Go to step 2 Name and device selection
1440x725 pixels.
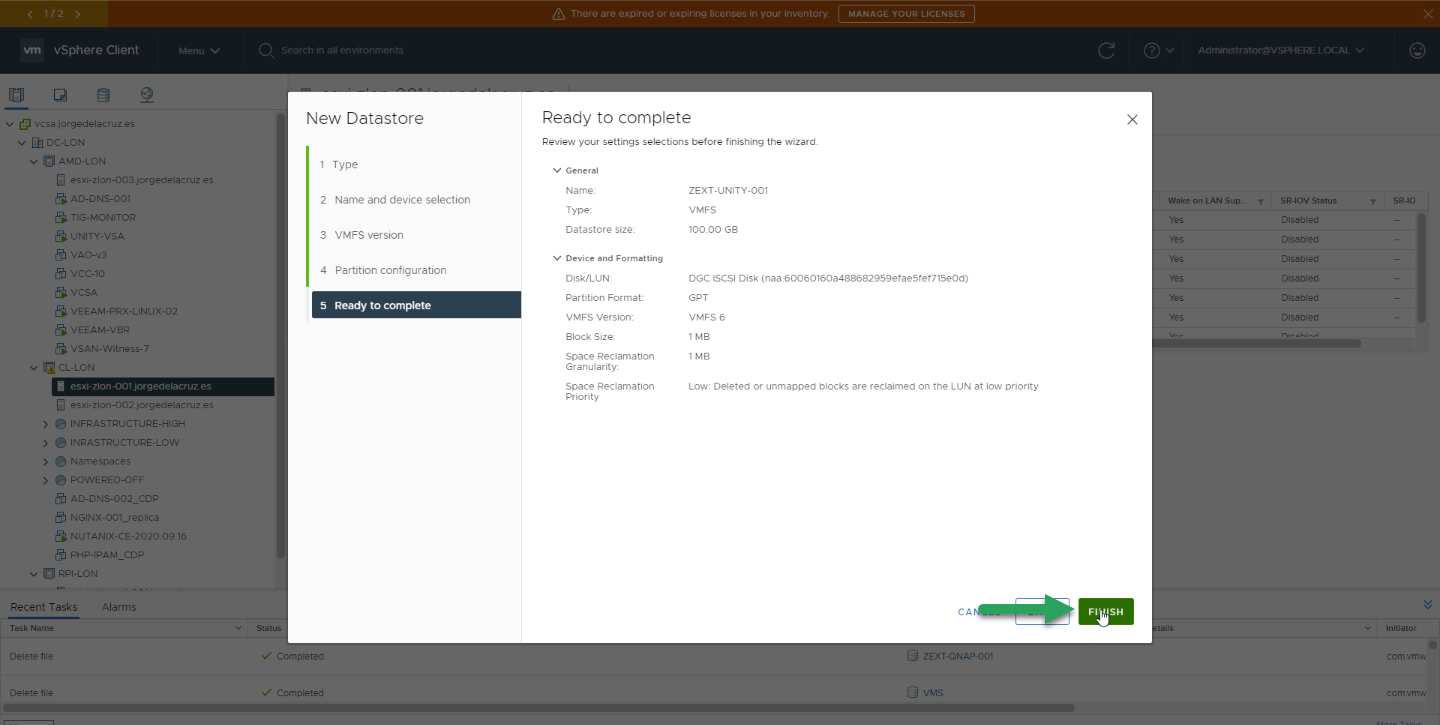[415, 200]
